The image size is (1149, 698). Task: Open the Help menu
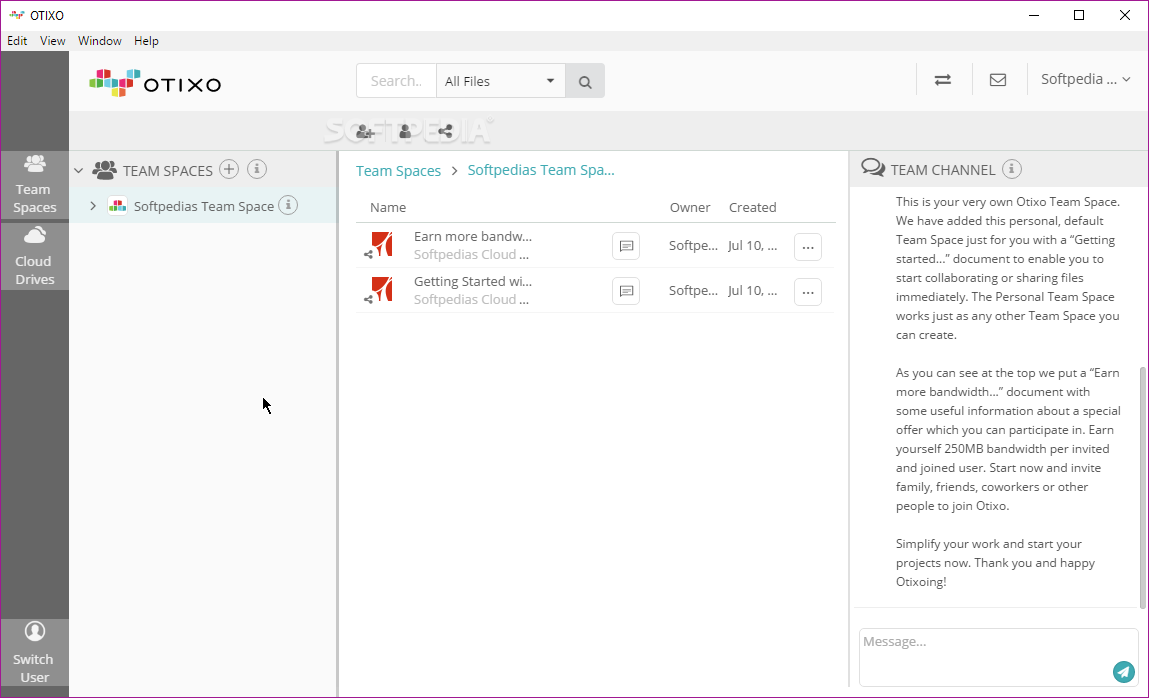pyautogui.click(x=146, y=41)
